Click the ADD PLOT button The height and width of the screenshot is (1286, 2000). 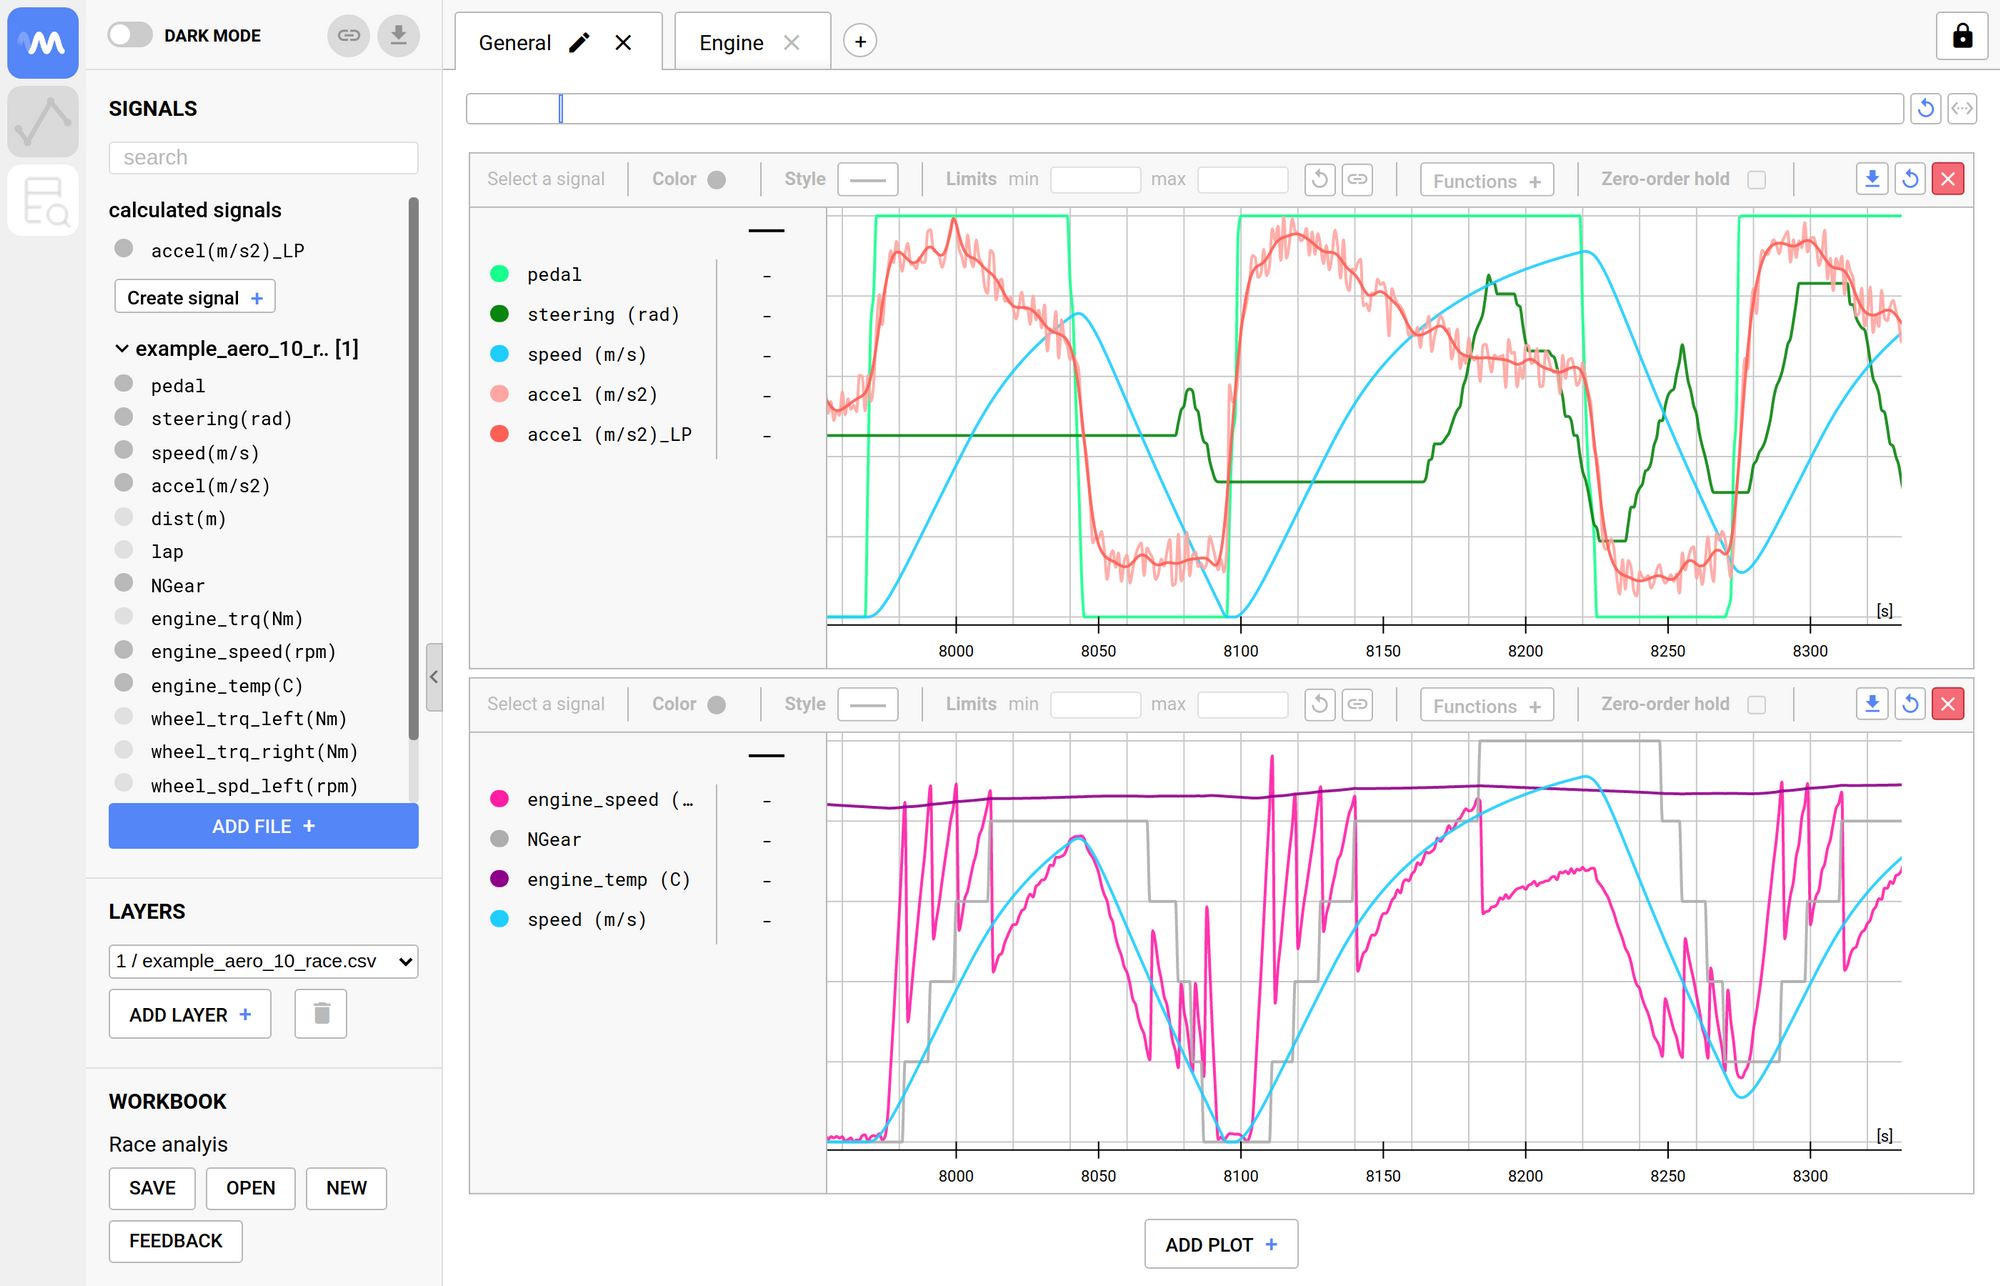1220,1244
